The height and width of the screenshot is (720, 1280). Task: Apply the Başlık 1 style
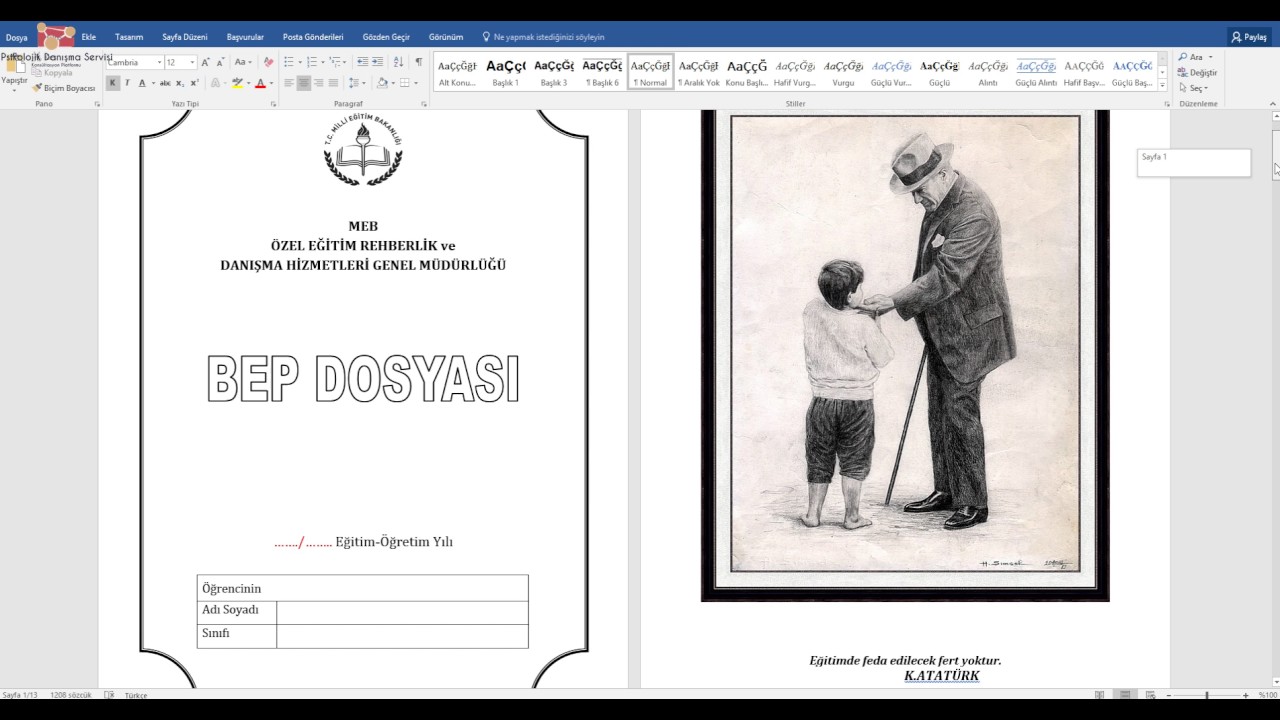click(x=506, y=72)
